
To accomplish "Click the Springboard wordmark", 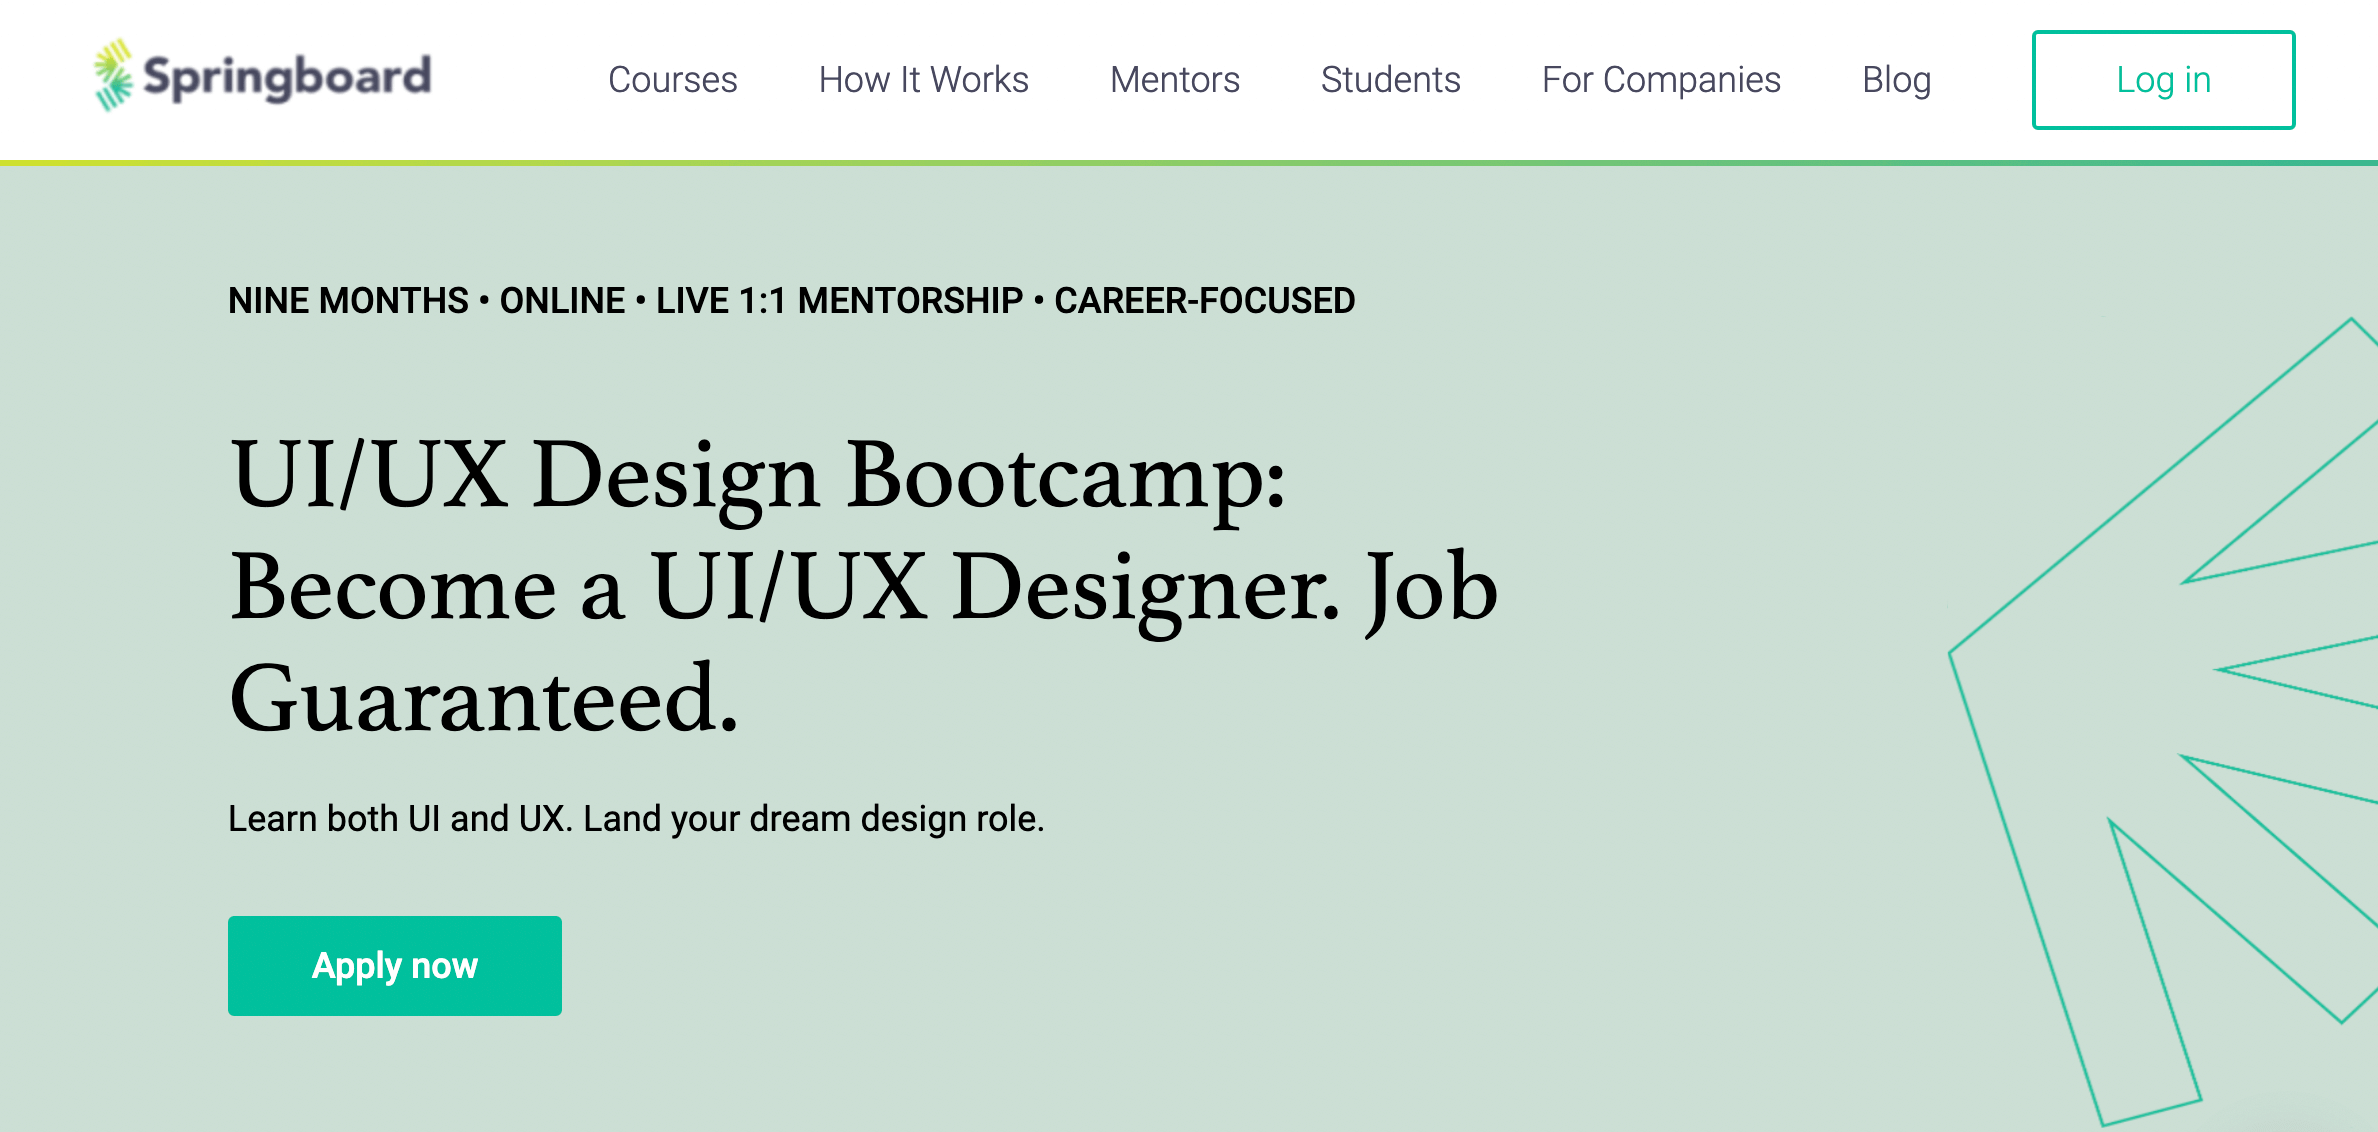I will pos(290,75).
